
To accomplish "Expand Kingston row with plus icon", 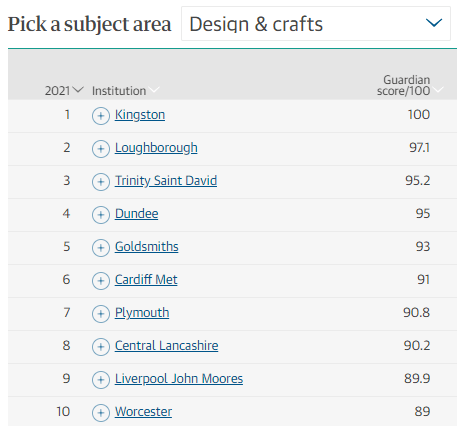I will pyautogui.click(x=101, y=116).
